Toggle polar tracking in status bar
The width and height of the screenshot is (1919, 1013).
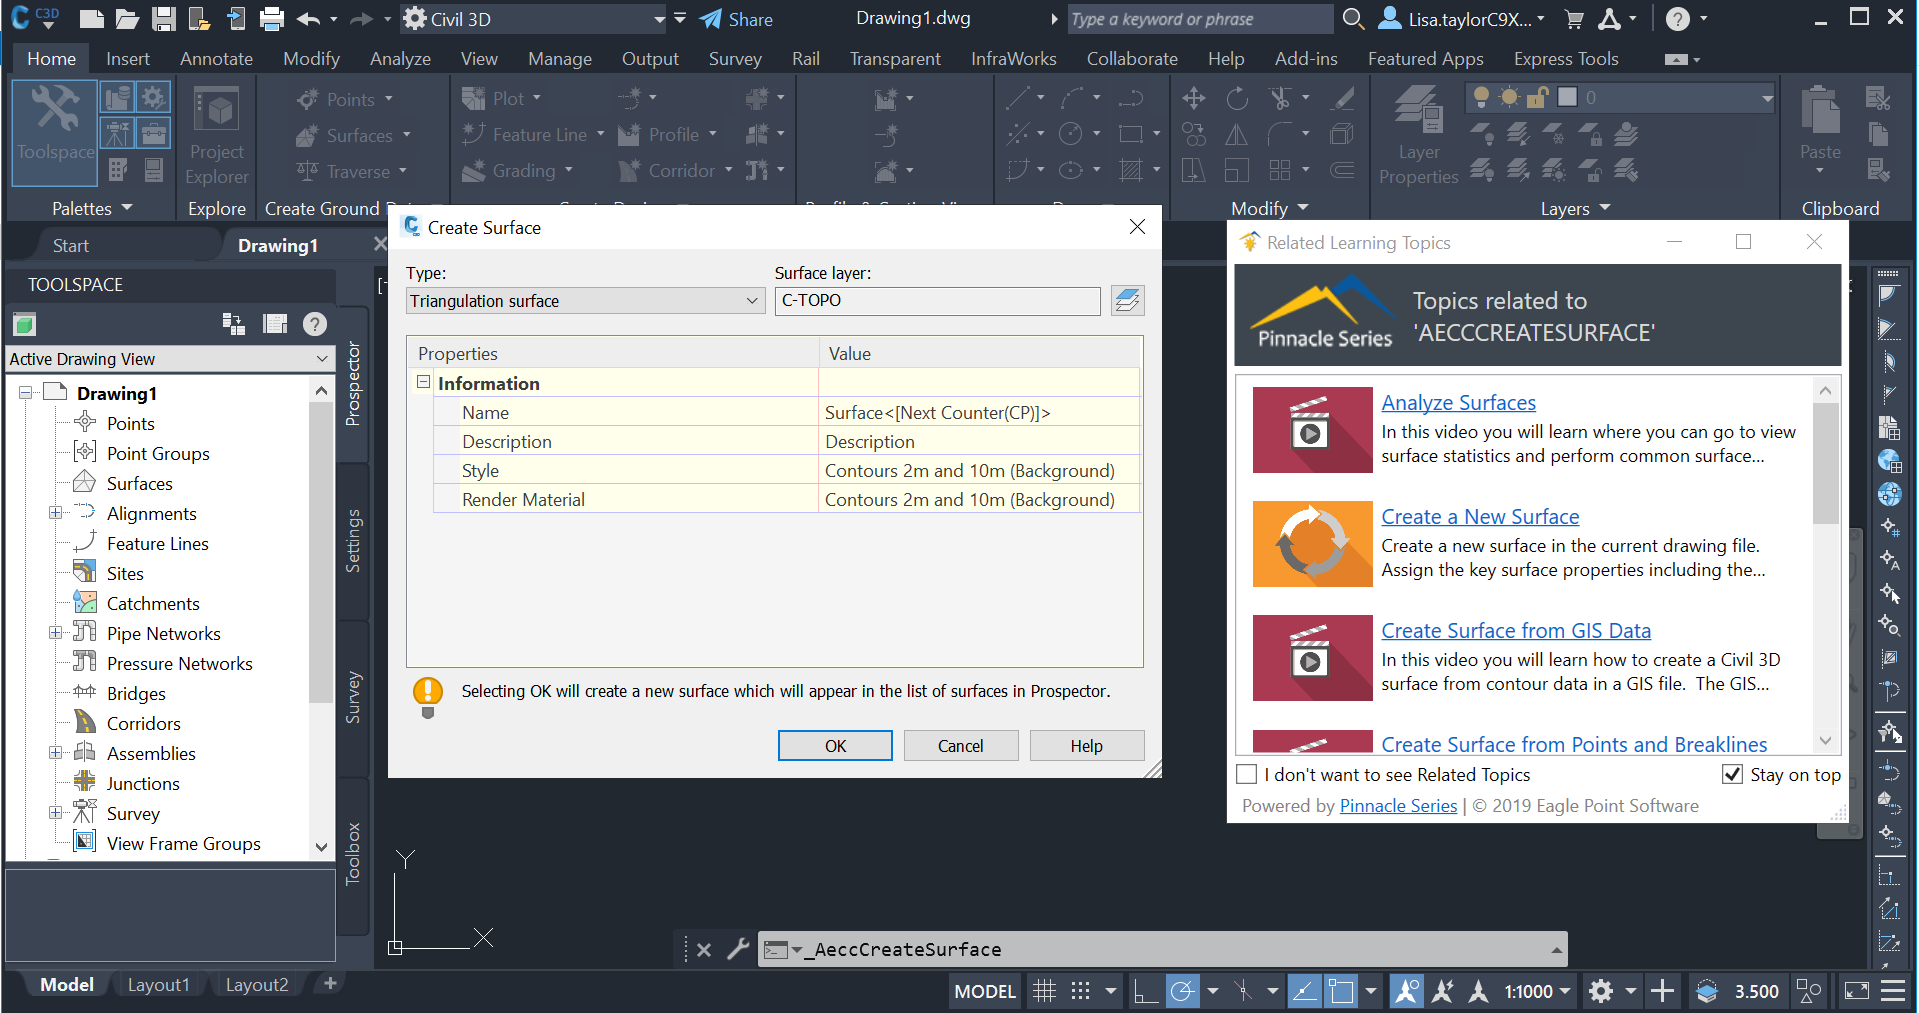coord(1182,991)
